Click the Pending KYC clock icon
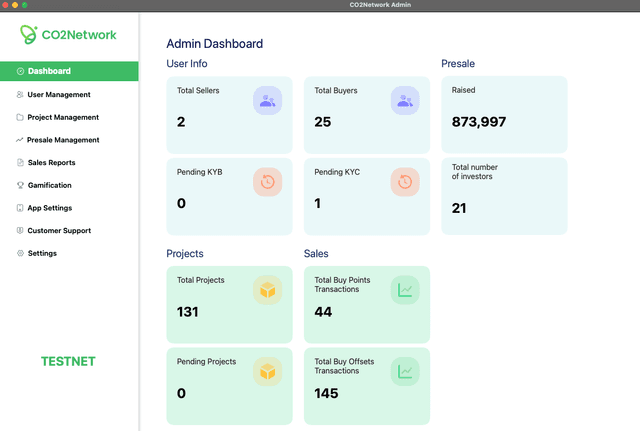The height and width of the screenshot is (431, 640). [404, 181]
